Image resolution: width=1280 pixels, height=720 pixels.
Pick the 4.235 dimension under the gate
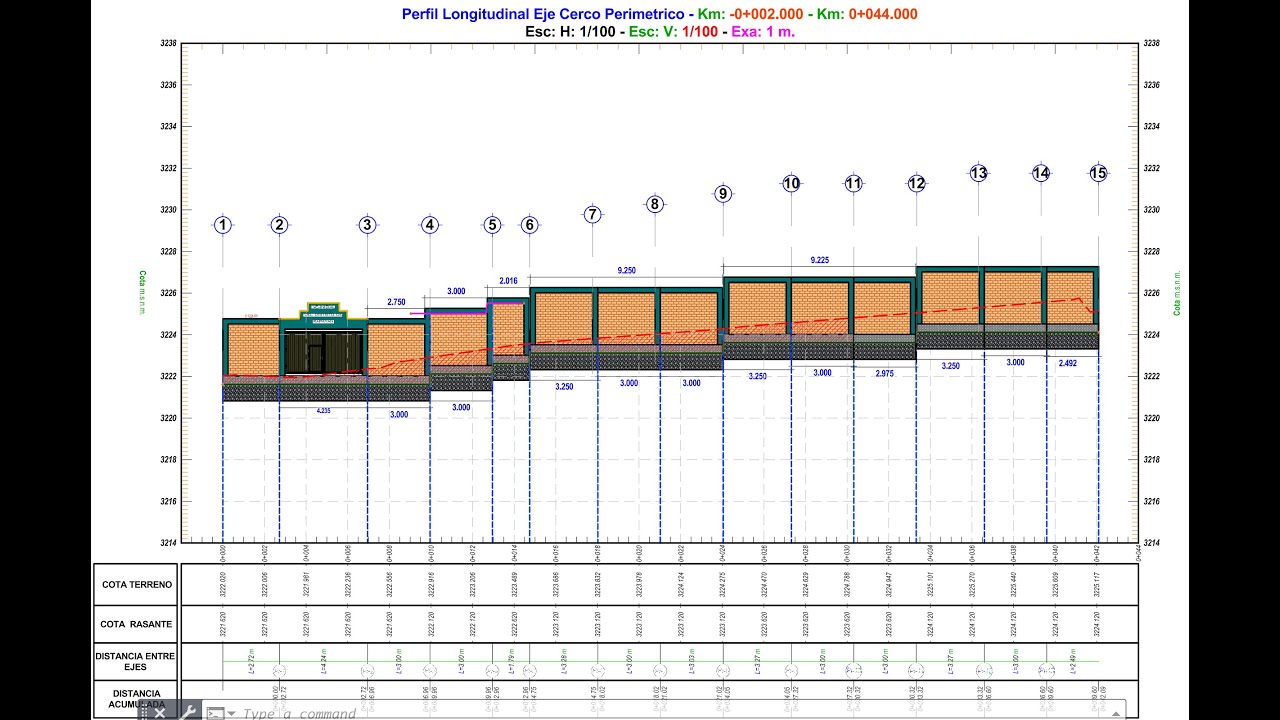tap(323, 410)
